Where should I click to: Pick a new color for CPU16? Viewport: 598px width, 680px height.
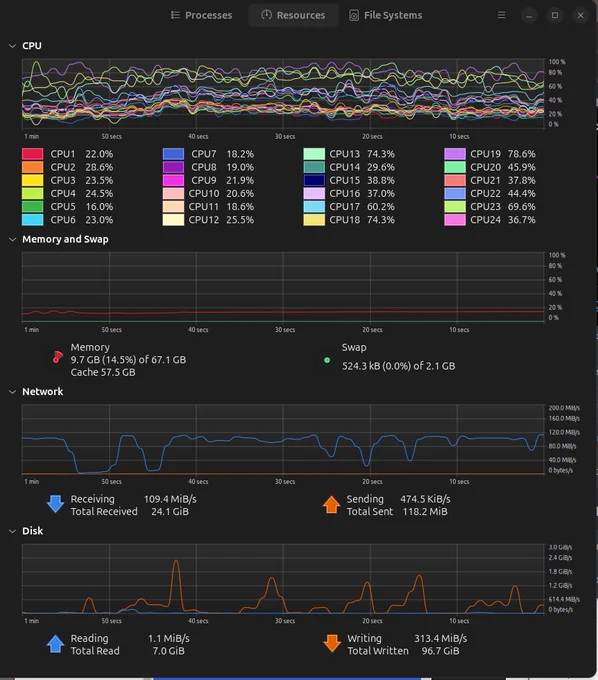(314, 193)
